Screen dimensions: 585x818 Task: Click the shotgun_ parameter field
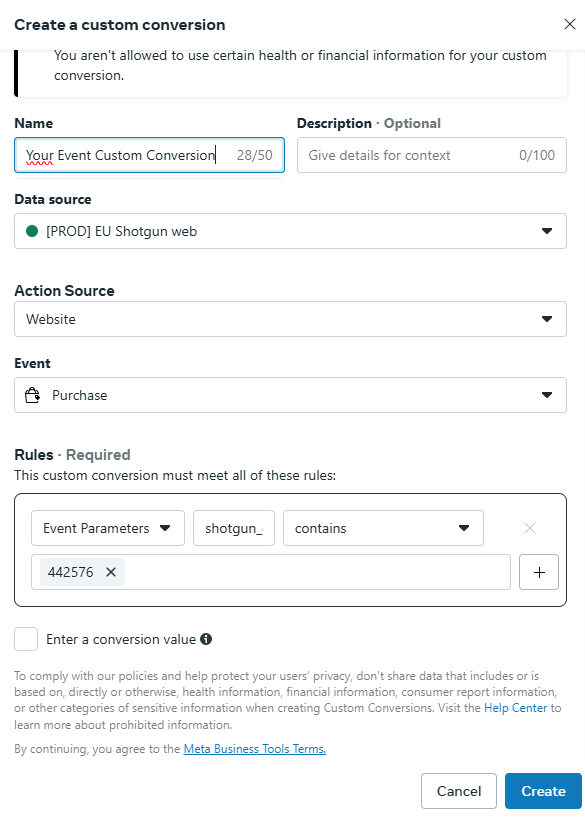[234, 528]
